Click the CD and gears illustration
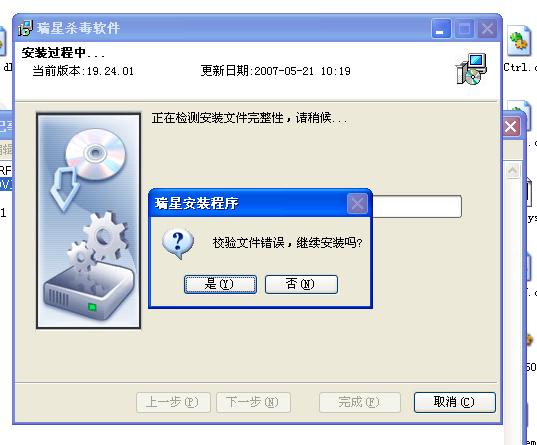The width and height of the screenshot is (537, 445). [x=89, y=221]
